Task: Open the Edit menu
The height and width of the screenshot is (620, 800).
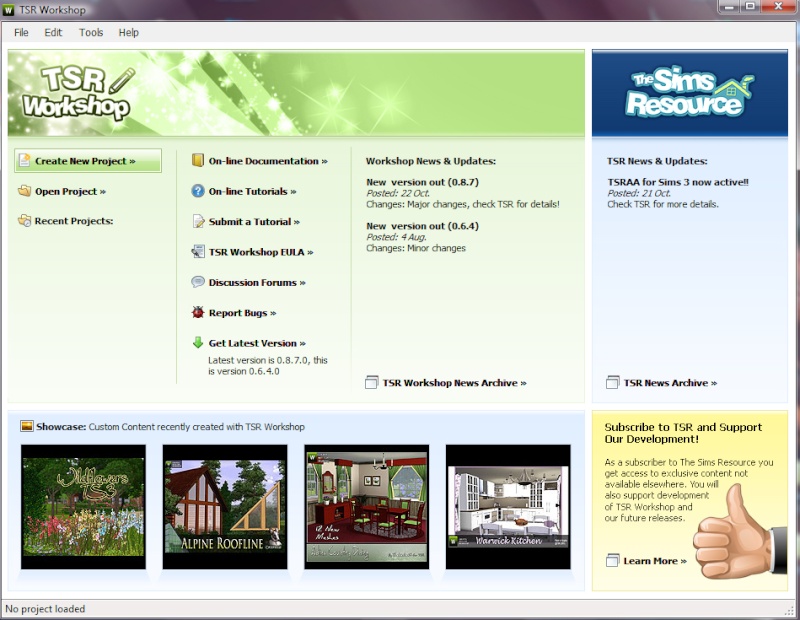Action: 53,33
